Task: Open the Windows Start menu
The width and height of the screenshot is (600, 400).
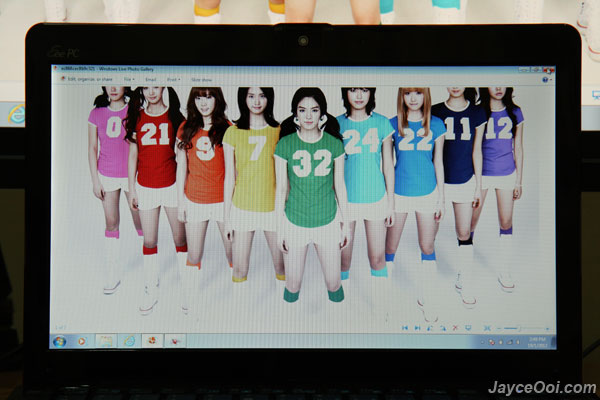Action: pyautogui.click(x=60, y=341)
